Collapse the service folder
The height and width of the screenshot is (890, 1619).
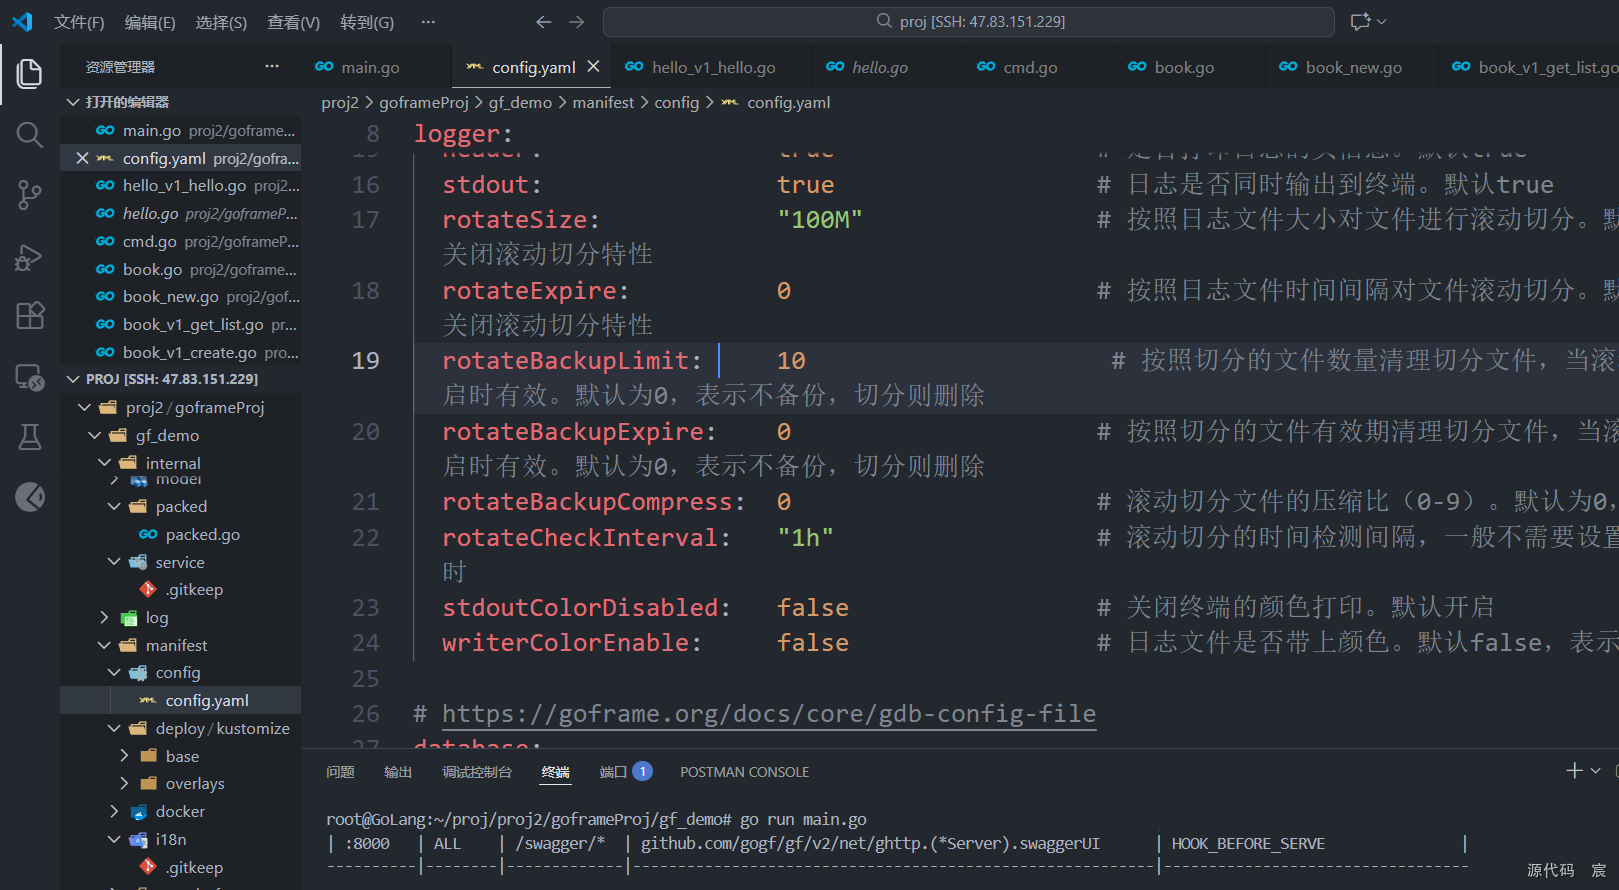click(114, 562)
